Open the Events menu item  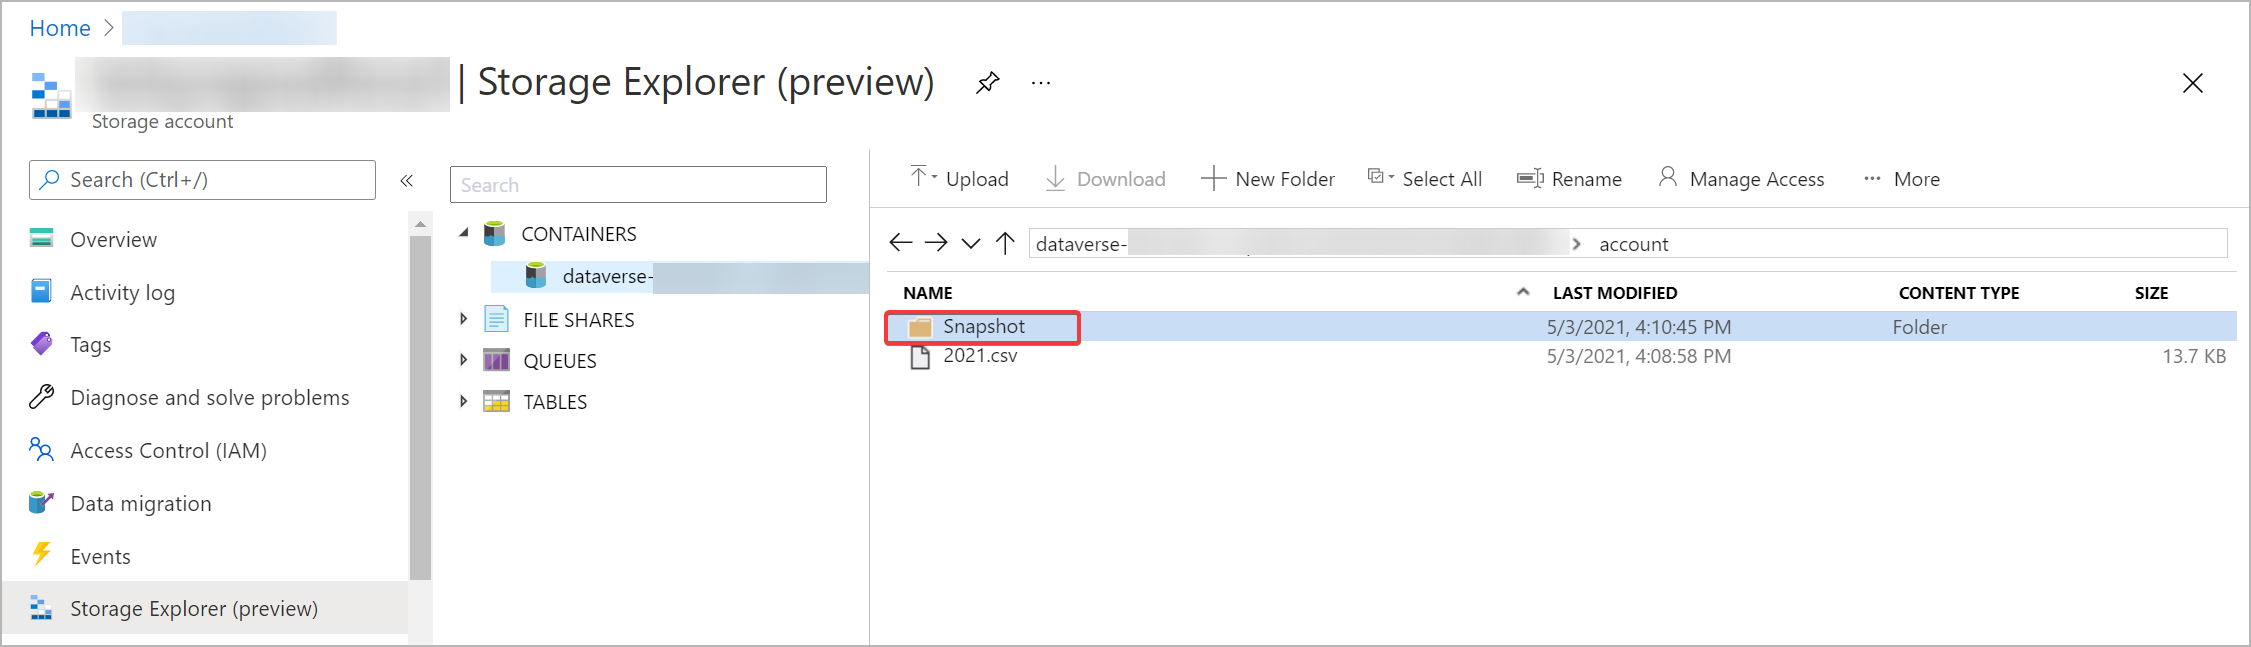[100, 557]
